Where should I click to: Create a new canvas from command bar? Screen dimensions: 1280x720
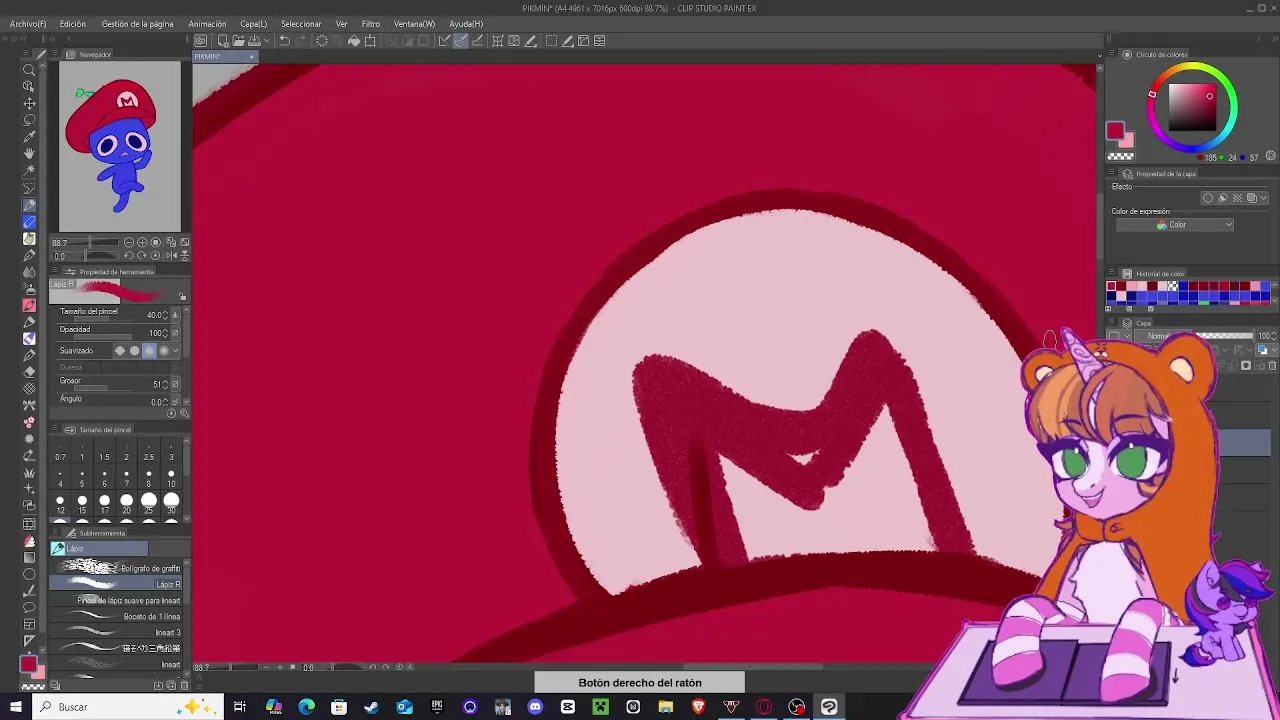pyautogui.click(x=223, y=41)
